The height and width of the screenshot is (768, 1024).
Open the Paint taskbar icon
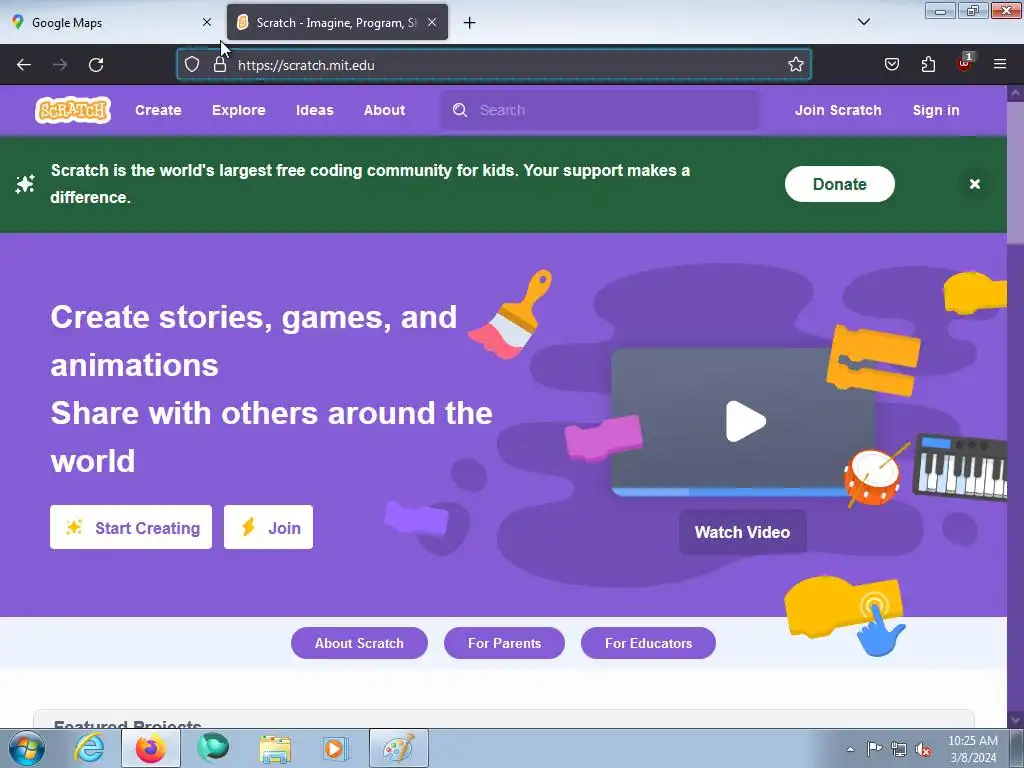tap(398, 748)
